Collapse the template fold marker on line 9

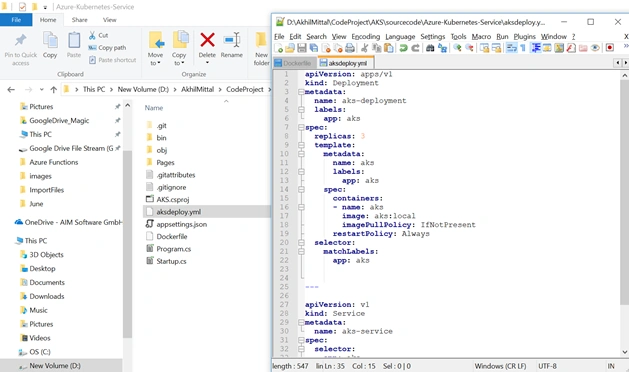[301, 145]
